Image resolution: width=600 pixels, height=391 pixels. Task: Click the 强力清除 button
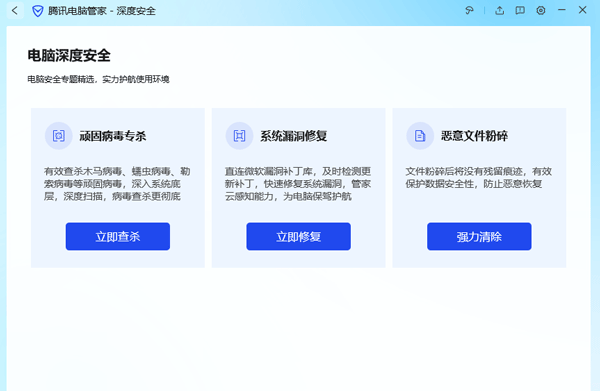coord(479,236)
